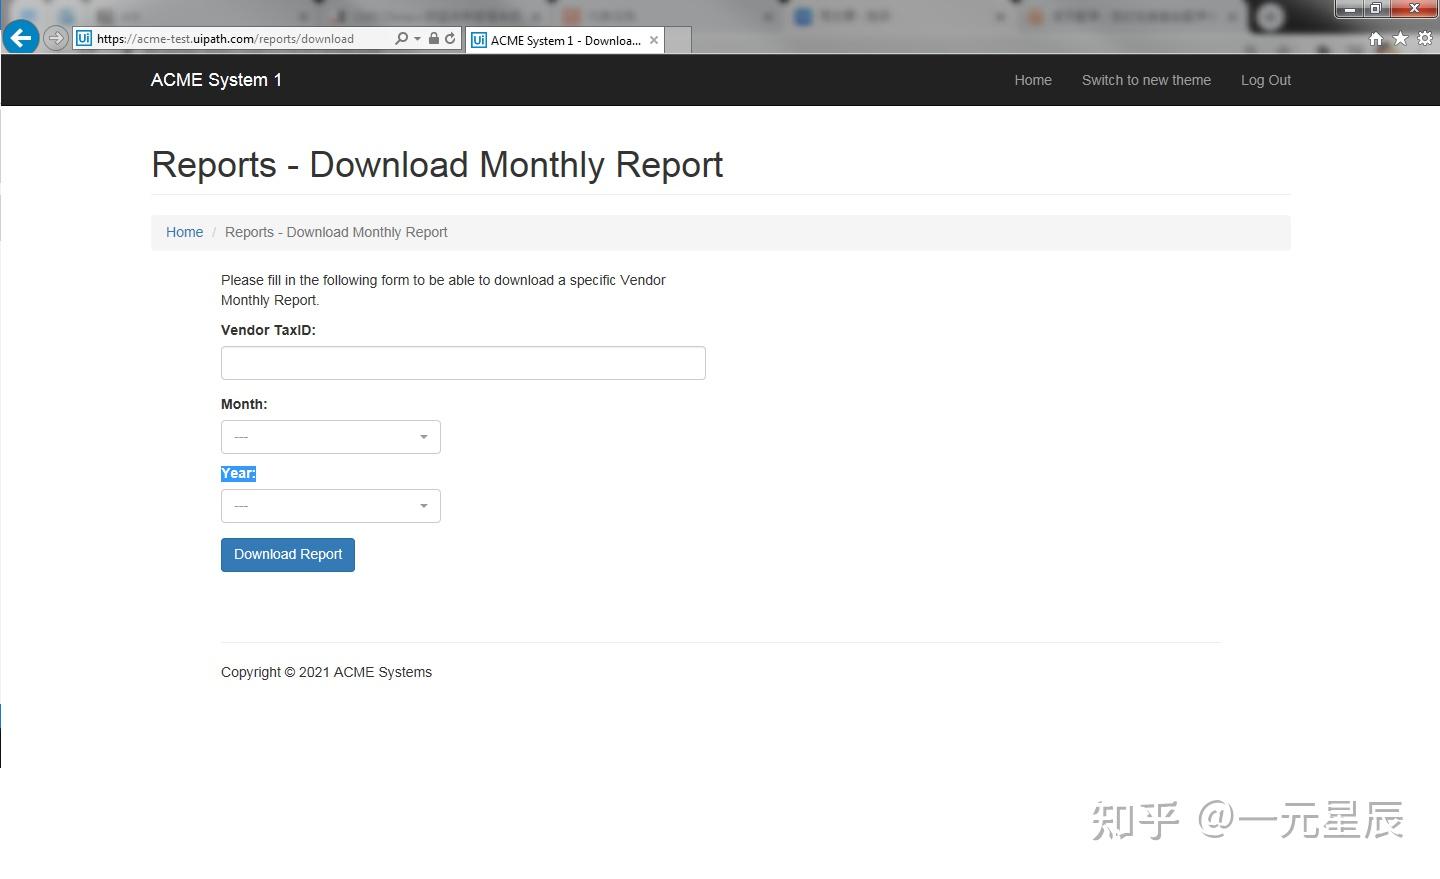Click Log Out in the navigation bar
Viewport: 1440px width, 879px height.
click(x=1265, y=80)
